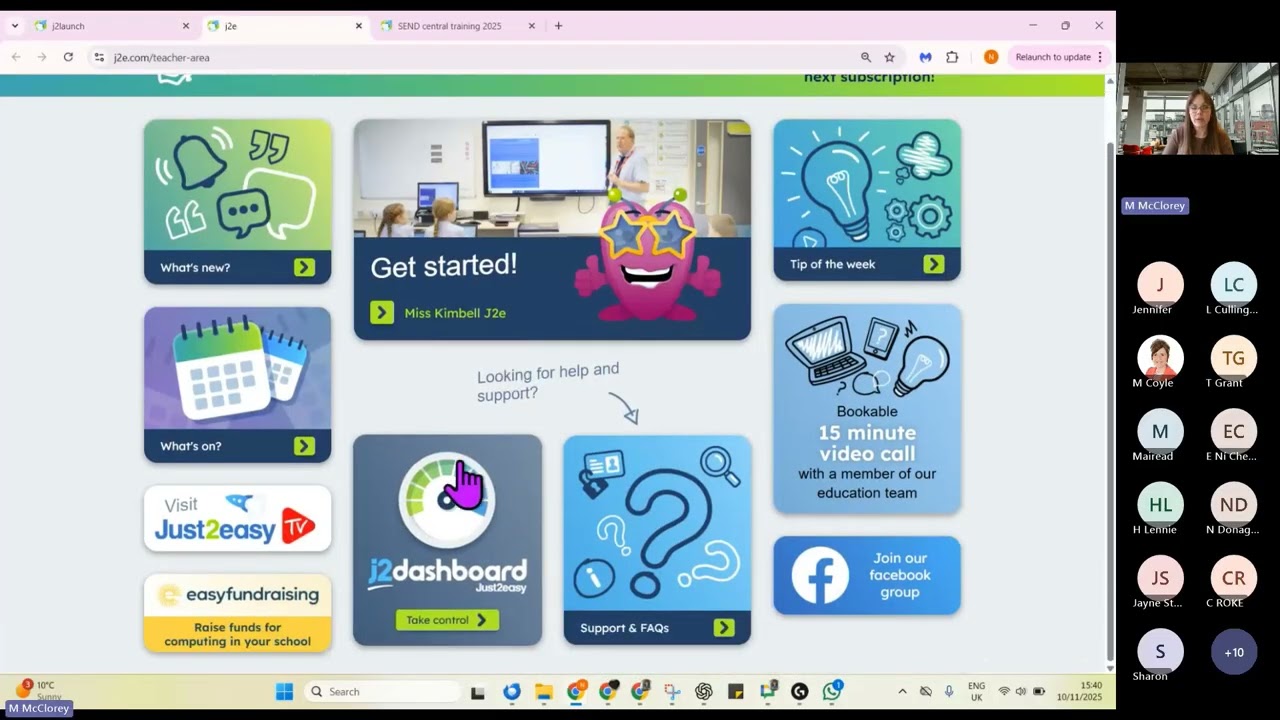Click the M McClorey name label
Image resolution: width=1280 pixels, height=720 pixels.
[1155, 205]
